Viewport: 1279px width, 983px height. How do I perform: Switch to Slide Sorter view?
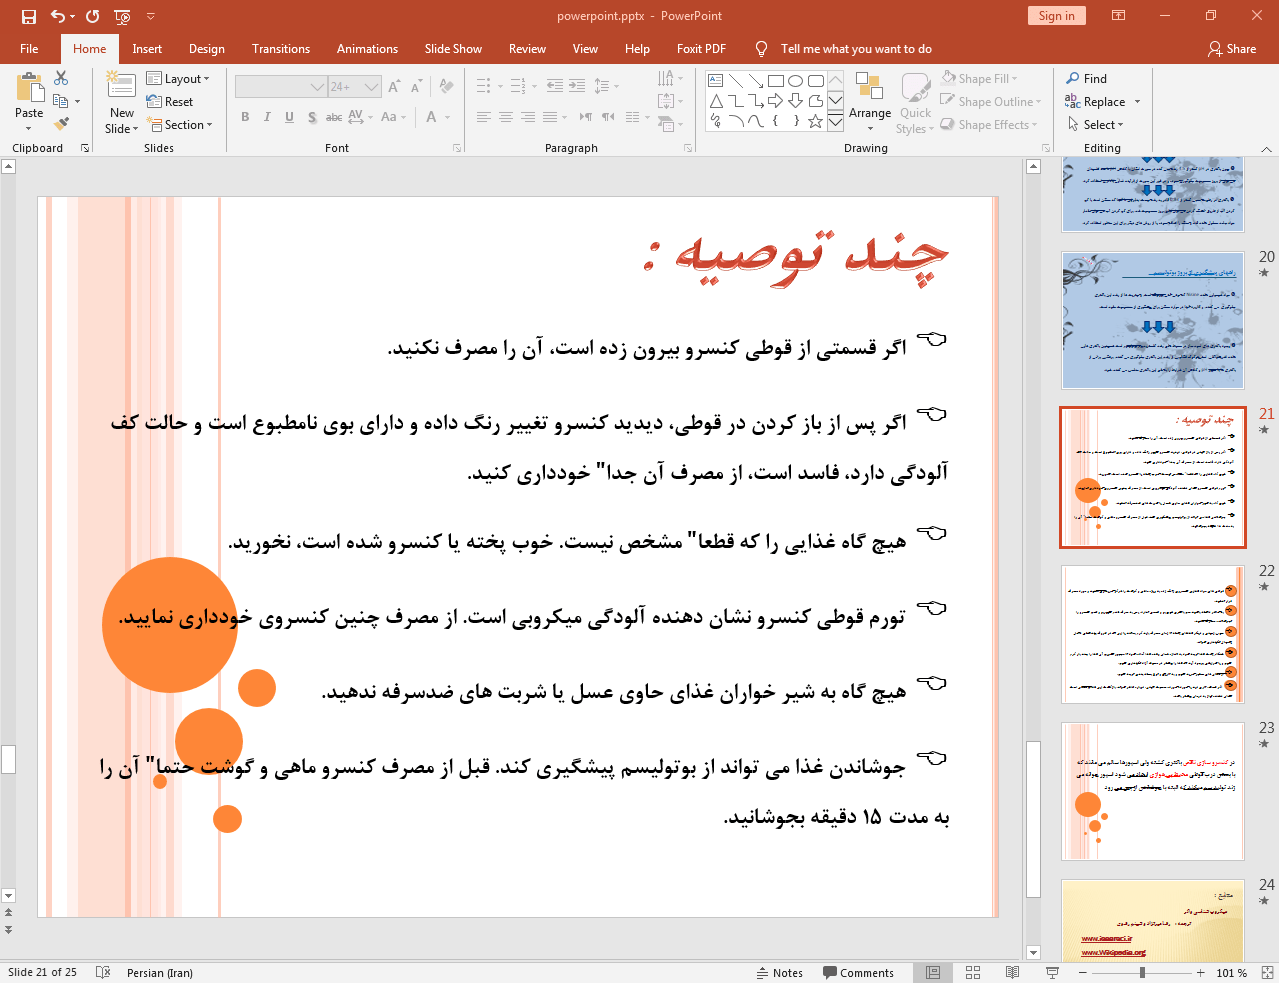point(973,972)
